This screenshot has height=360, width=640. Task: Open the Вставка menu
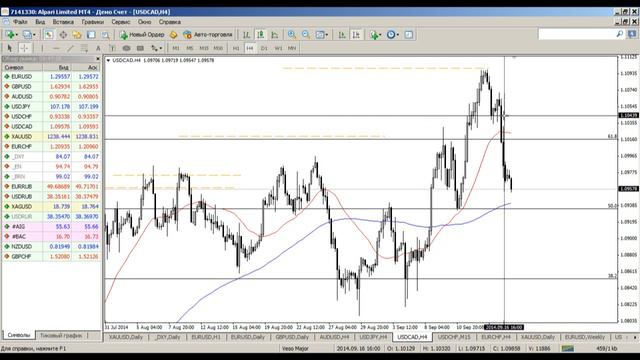coord(63,22)
